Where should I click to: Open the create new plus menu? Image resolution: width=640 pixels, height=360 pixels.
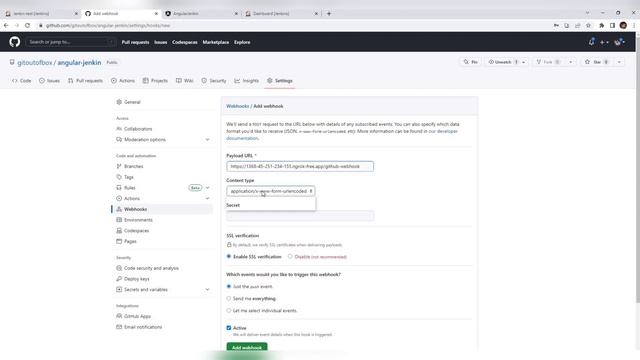604,42
